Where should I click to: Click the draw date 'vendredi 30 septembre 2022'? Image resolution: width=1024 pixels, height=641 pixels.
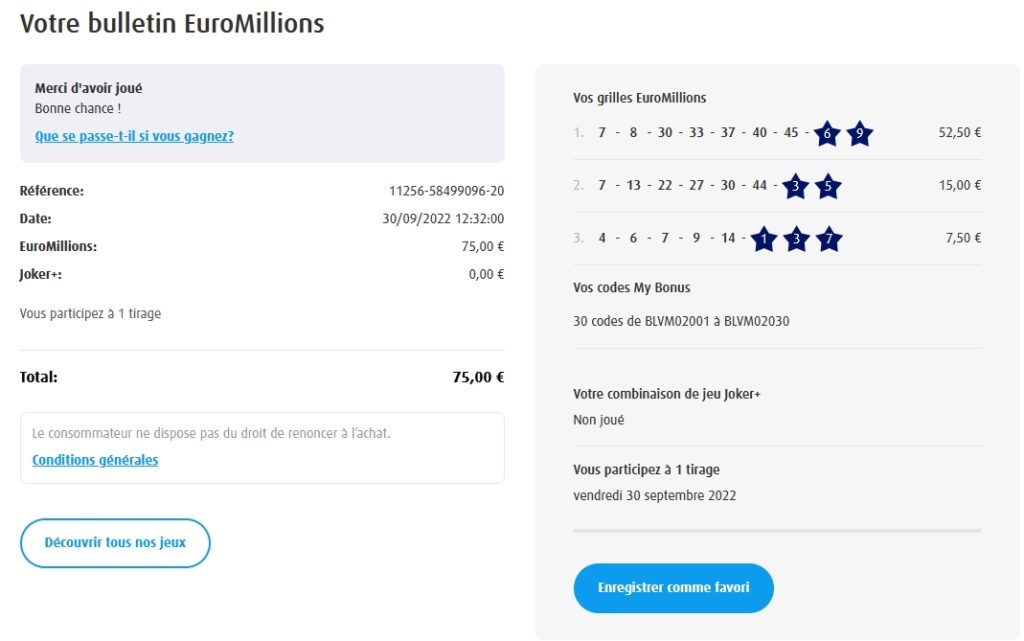point(654,495)
